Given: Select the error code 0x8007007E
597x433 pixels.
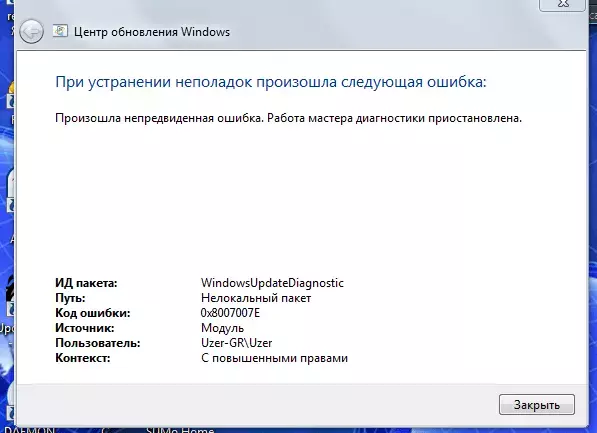Looking at the screenshot, I should point(230,313).
